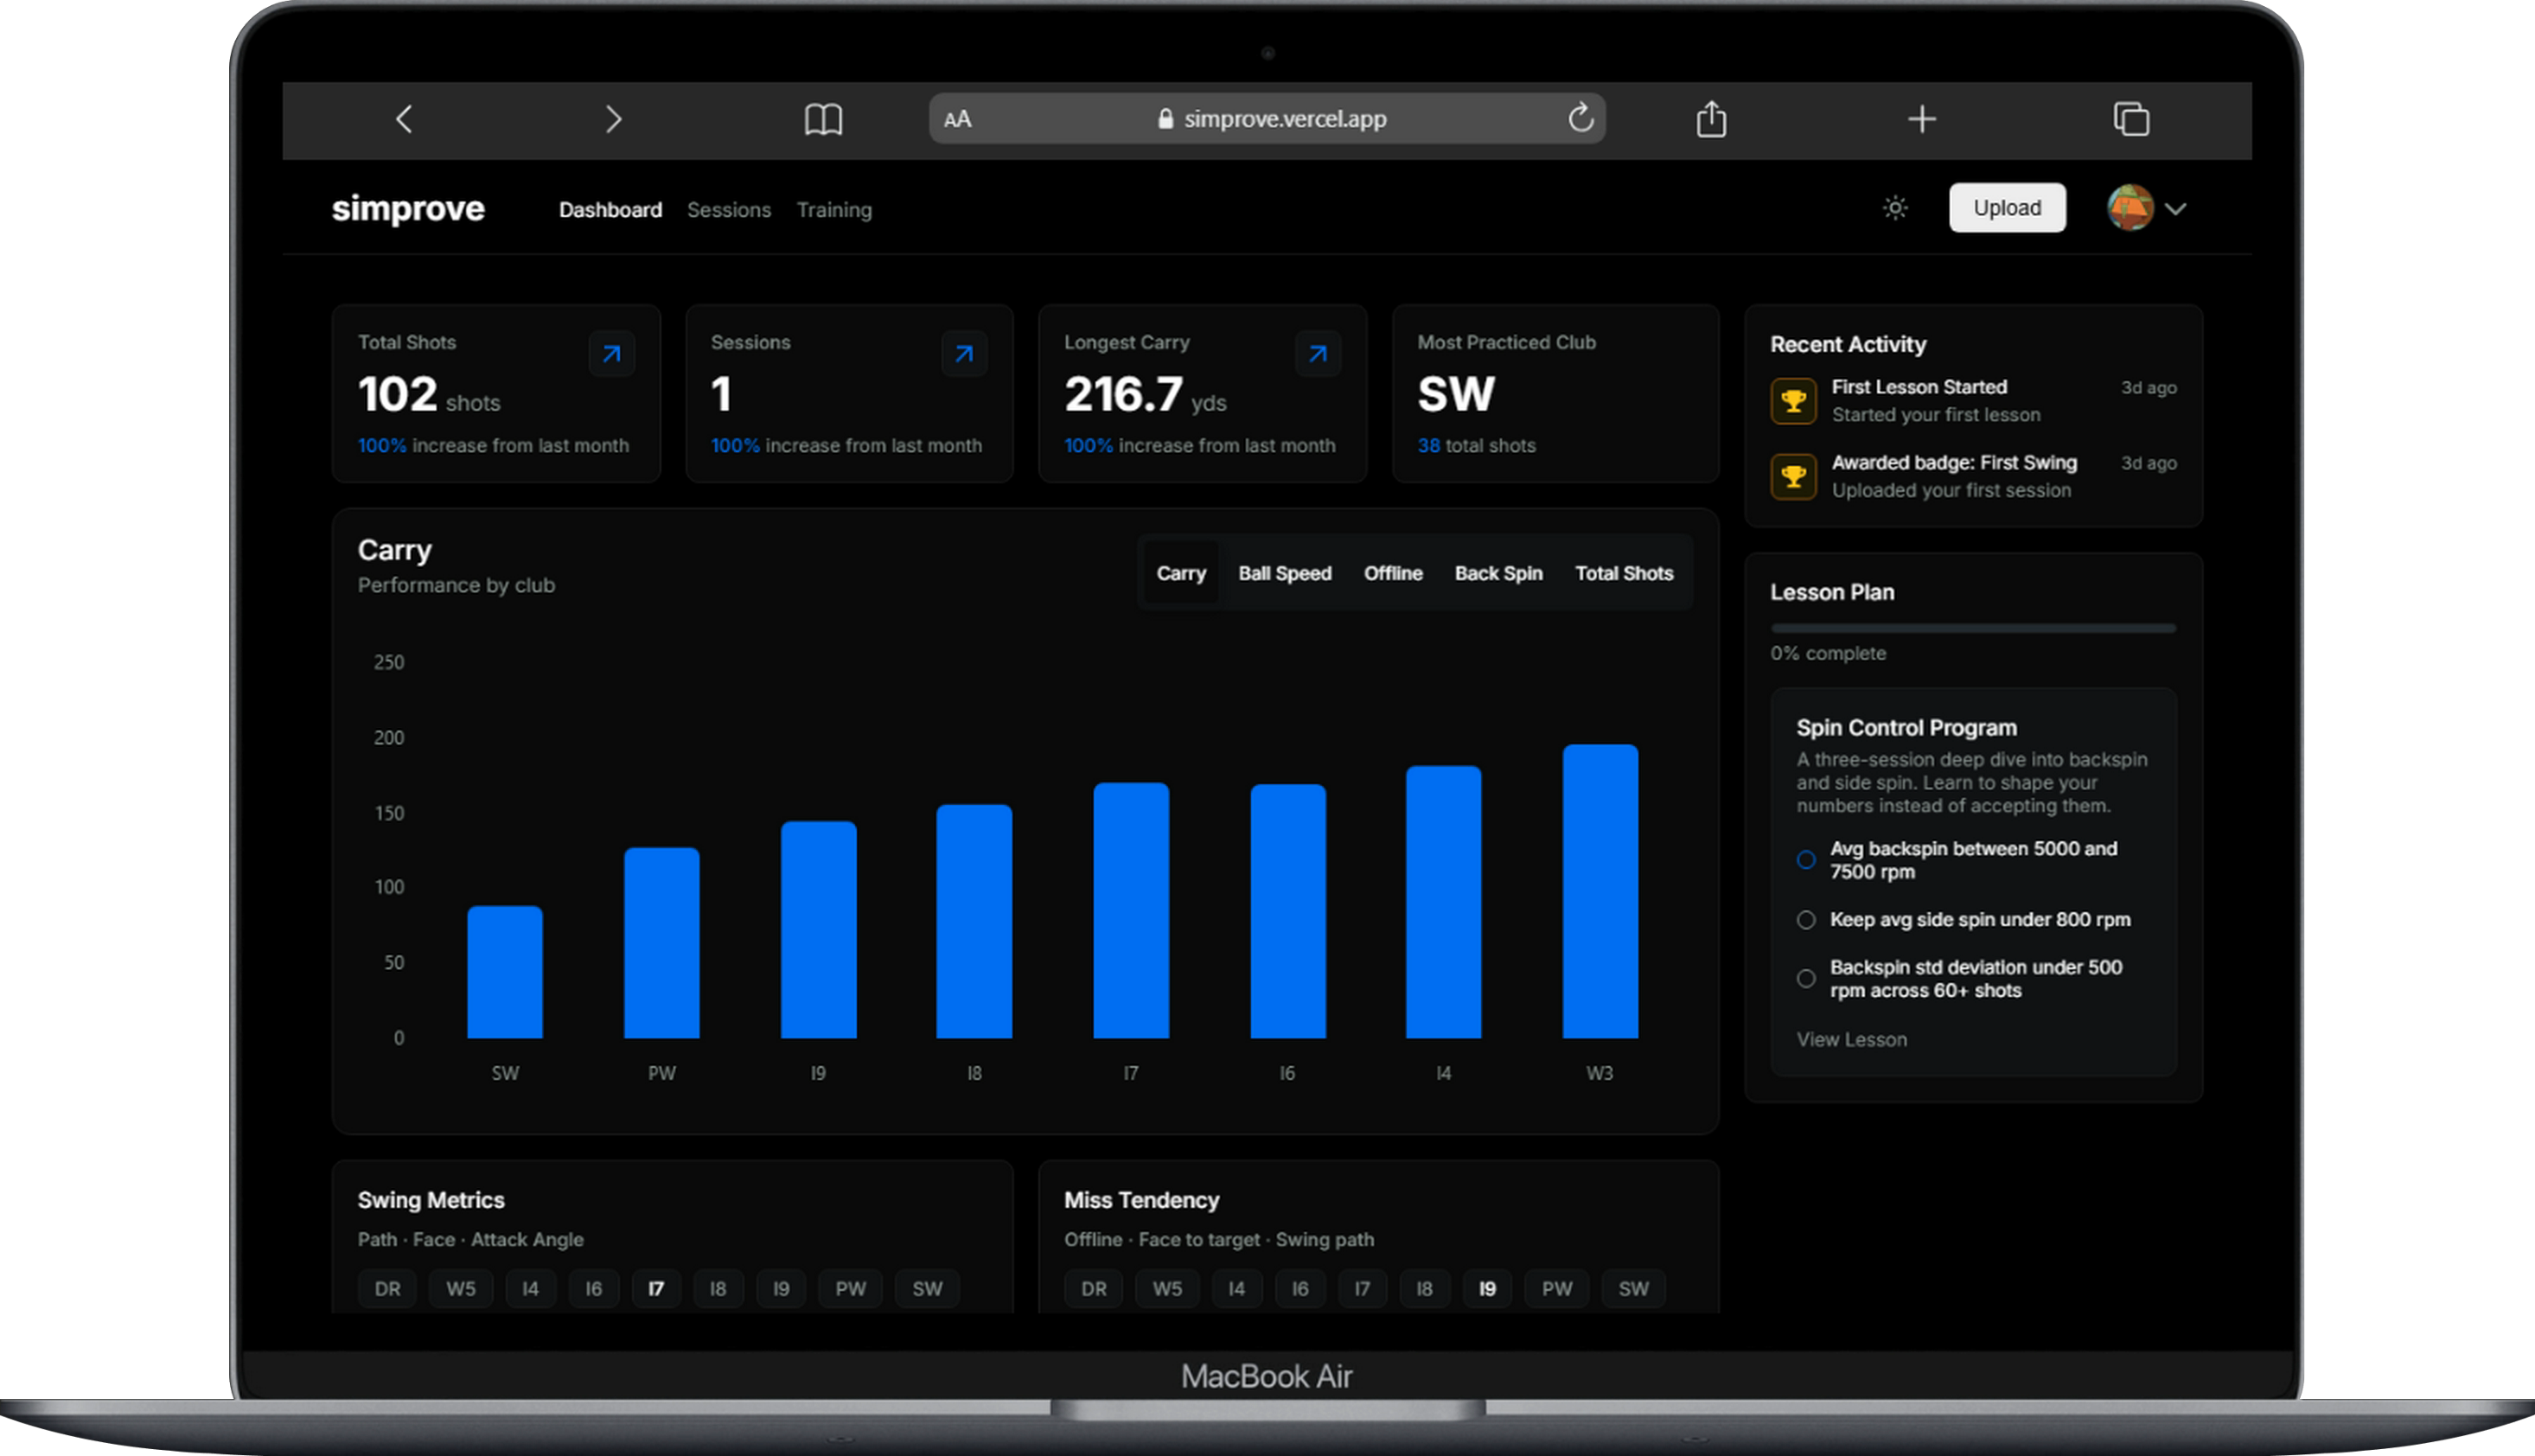The height and width of the screenshot is (1456, 2535).
Task: Check Backspin std deviation goal circle
Action: 1806,979
